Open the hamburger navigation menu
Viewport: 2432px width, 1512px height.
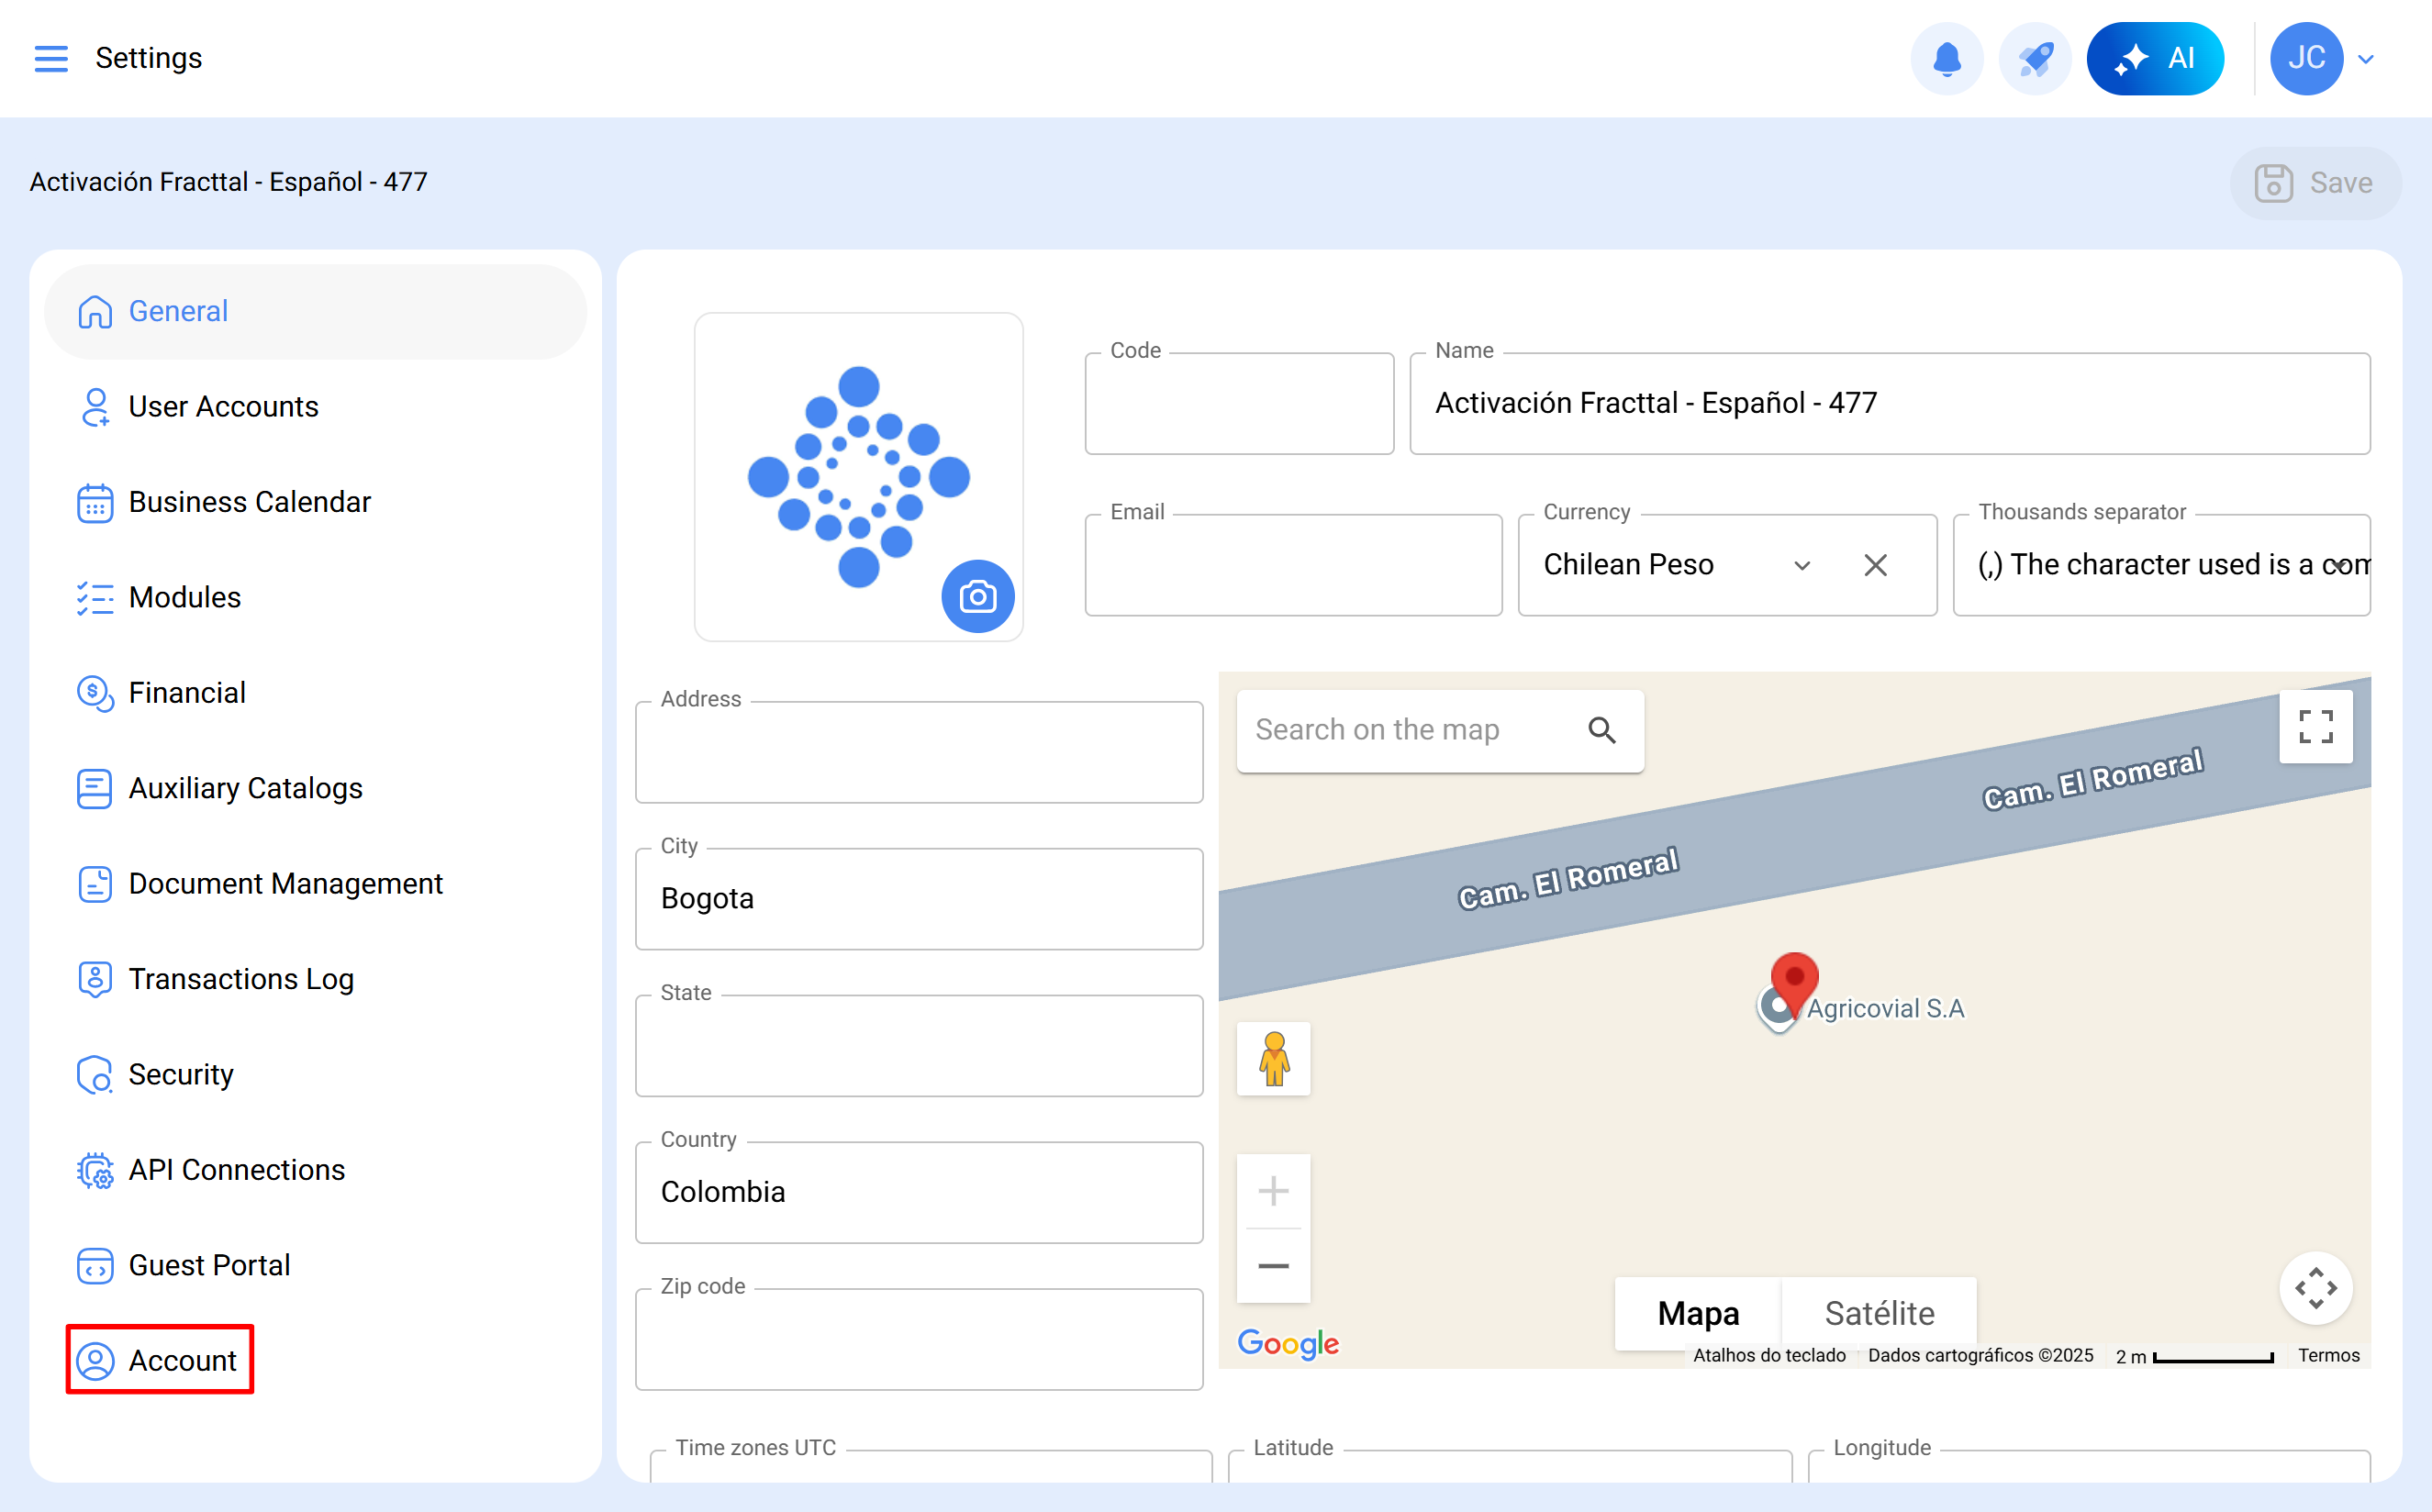click(x=51, y=58)
